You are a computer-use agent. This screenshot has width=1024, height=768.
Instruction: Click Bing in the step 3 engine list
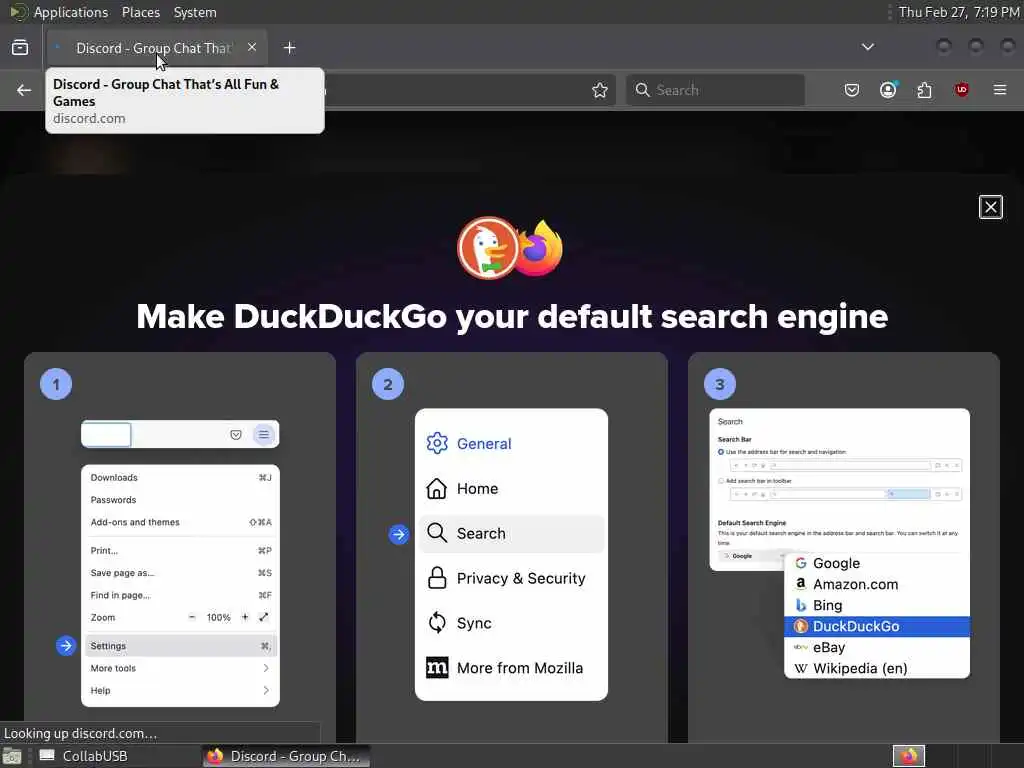pyautogui.click(x=877, y=605)
